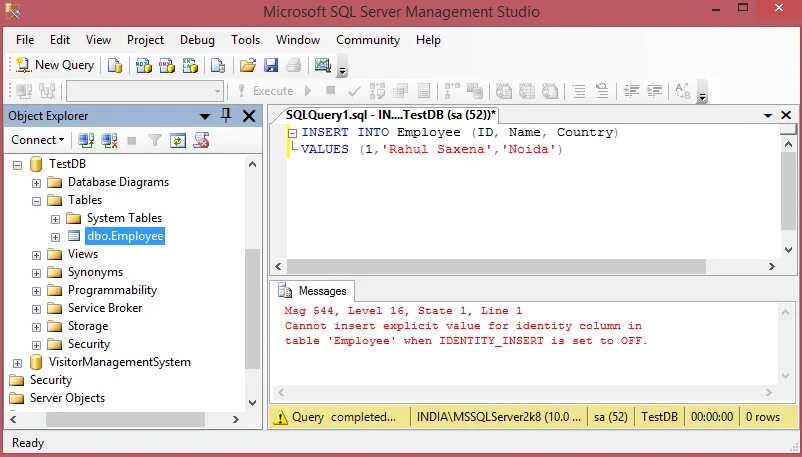Click Decrease Indent icon
Screen dimensions: 802x457
(632, 91)
